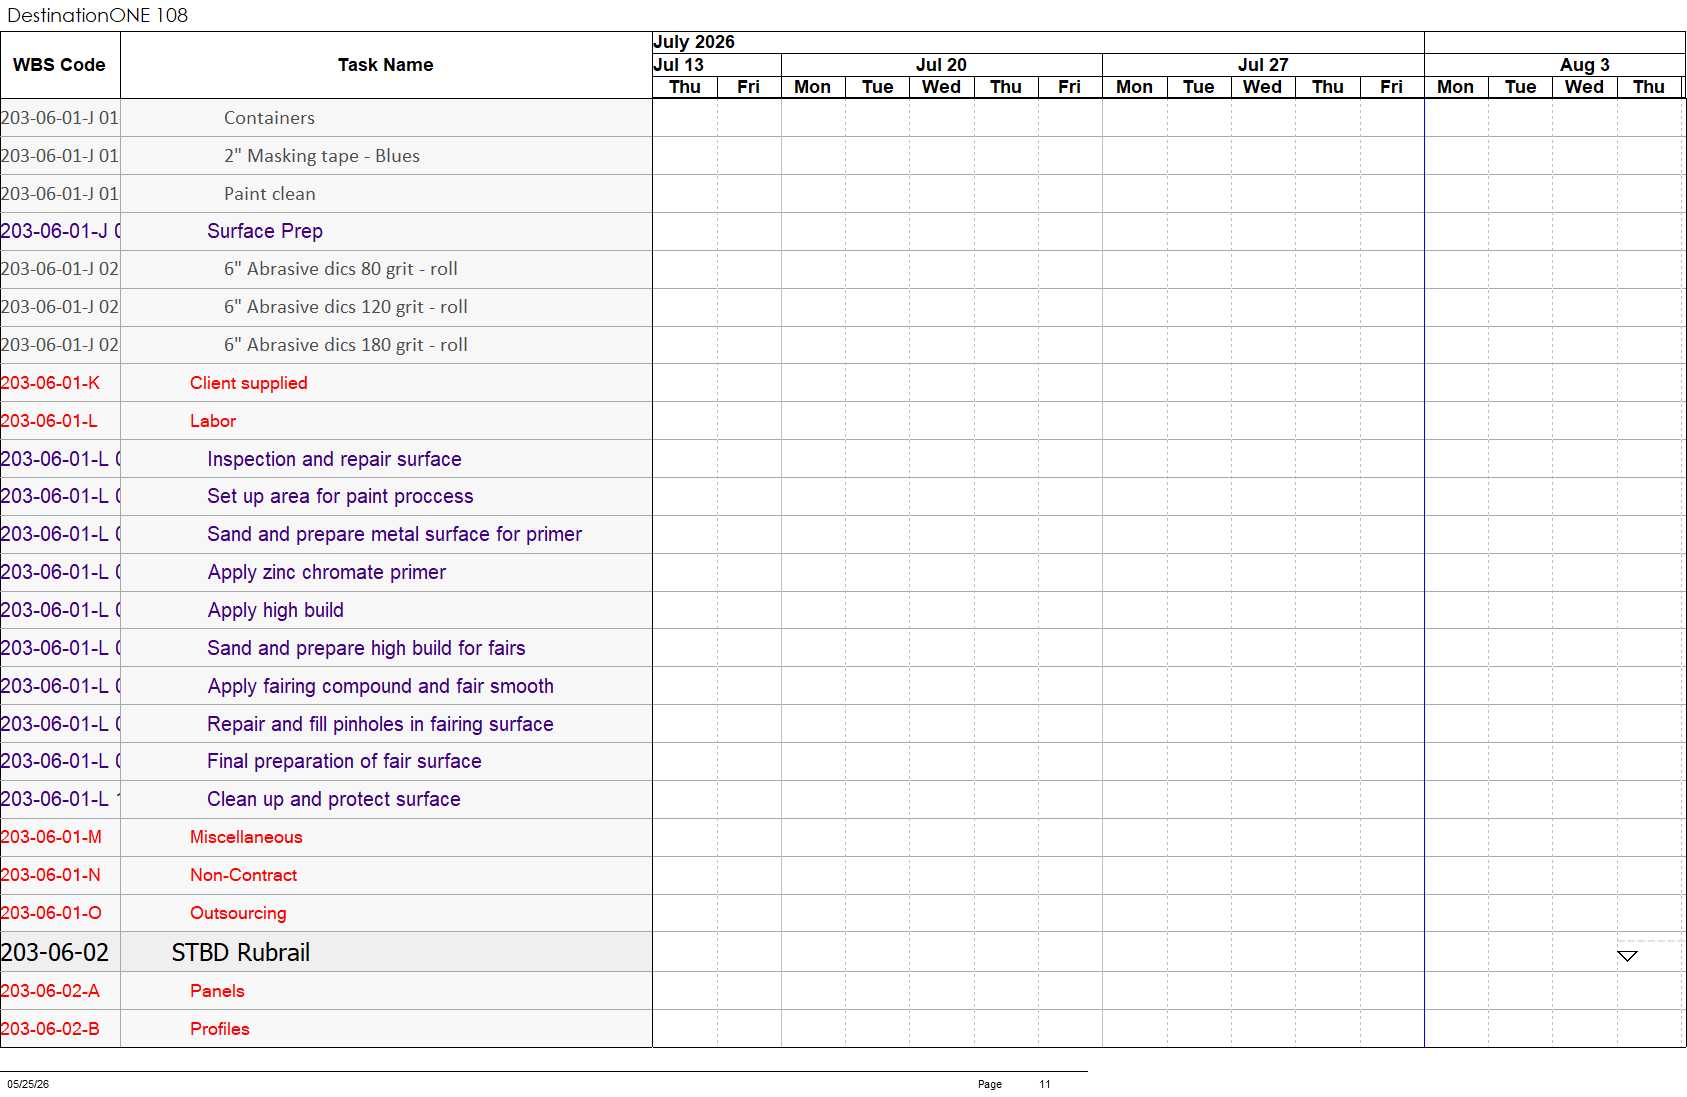The width and height of the screenshot is (1687, 1097).
Task: Select Final preparation of fair surface
Action: pos(344,761)
